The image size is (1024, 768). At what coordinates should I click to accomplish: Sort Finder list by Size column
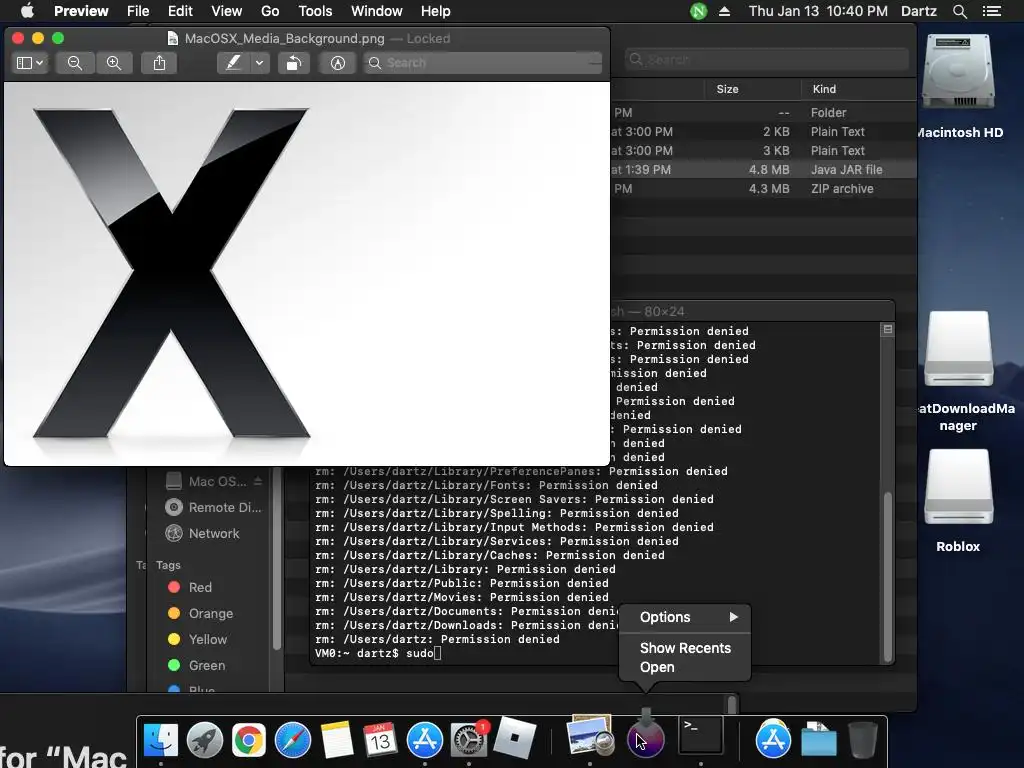tap(728, 89)
